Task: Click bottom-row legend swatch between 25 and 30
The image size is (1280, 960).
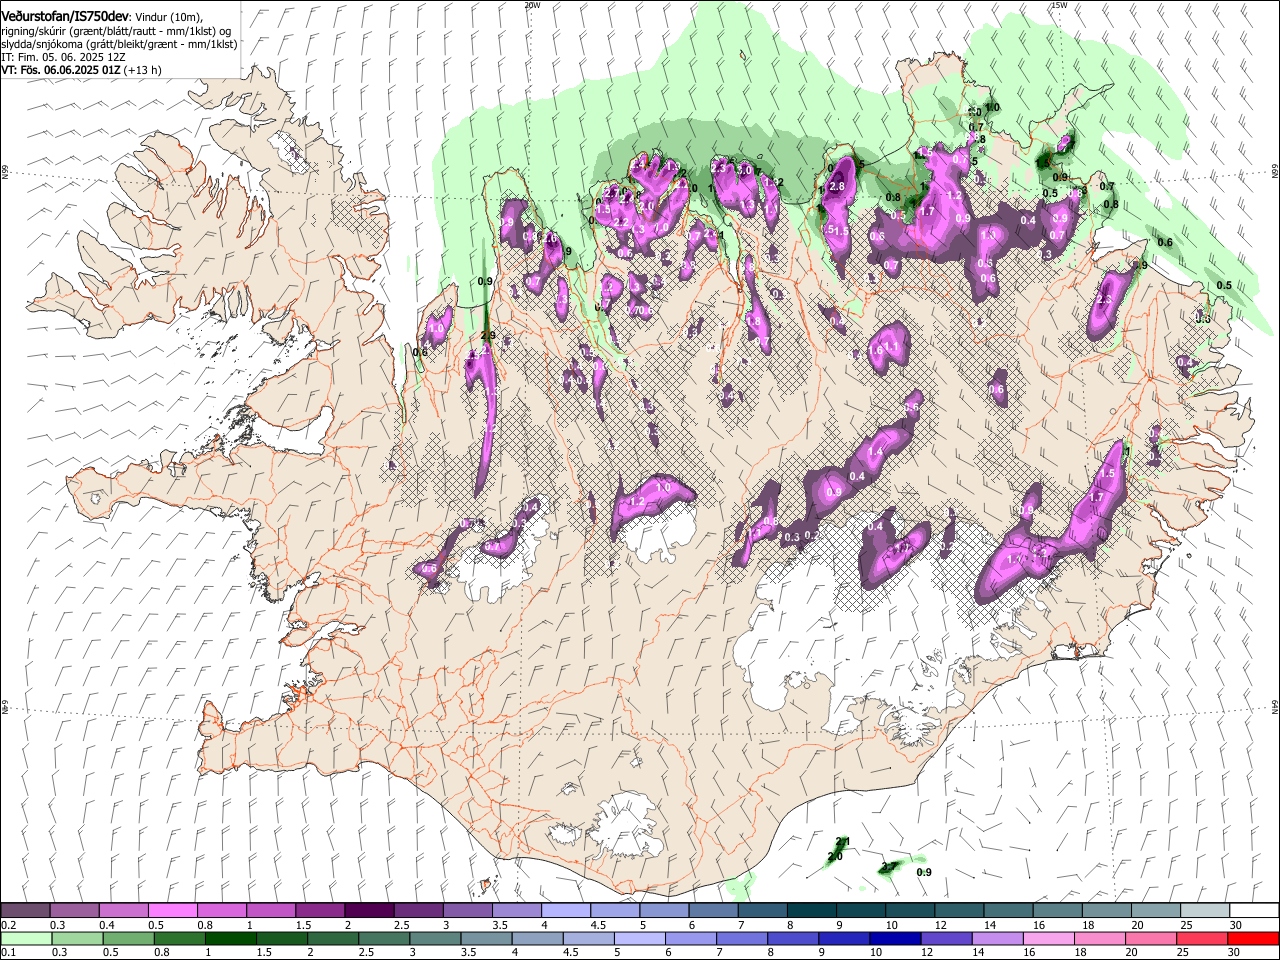Action: tap(1201, 939)
